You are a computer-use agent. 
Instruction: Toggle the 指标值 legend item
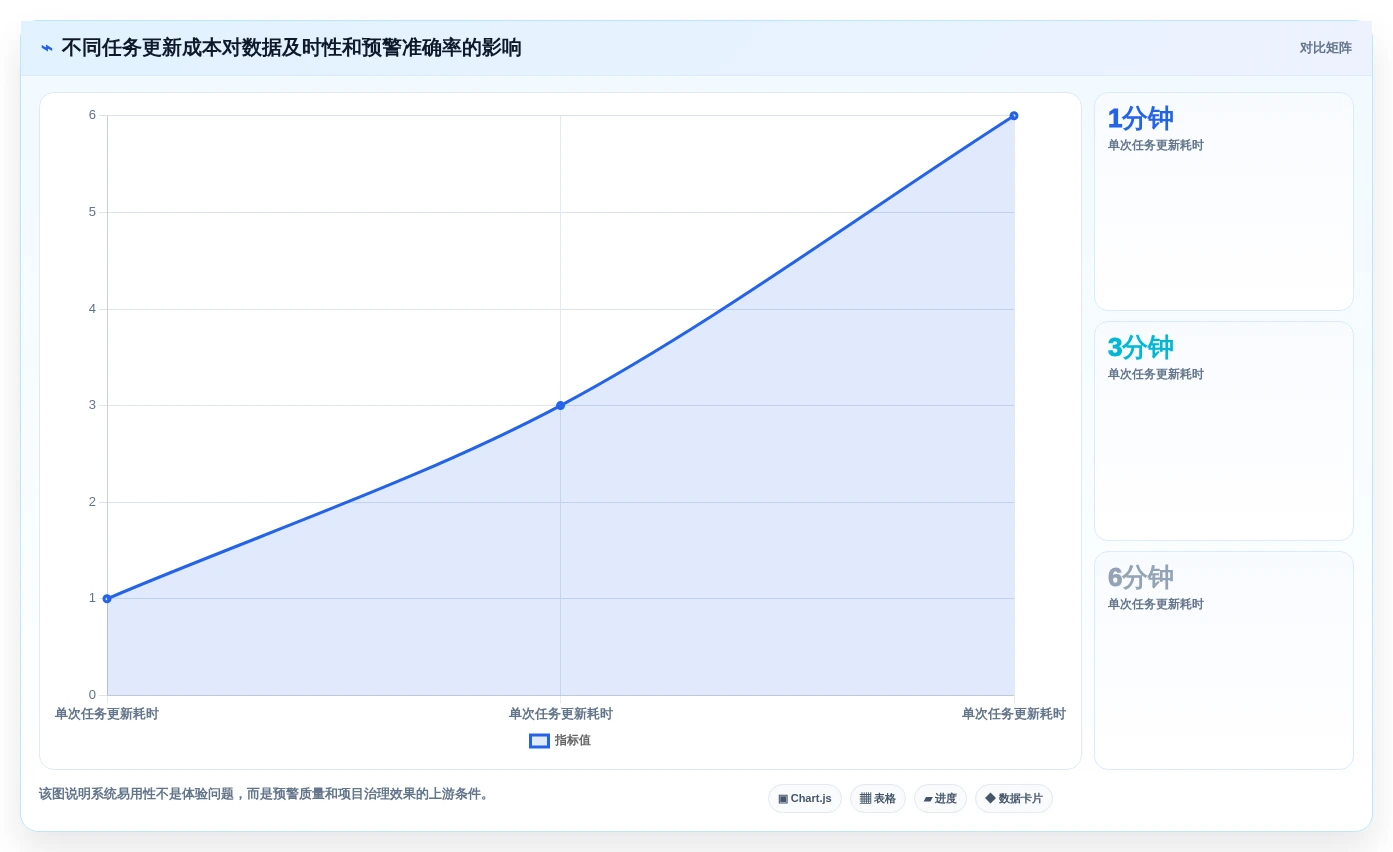[x=560, y=741]
